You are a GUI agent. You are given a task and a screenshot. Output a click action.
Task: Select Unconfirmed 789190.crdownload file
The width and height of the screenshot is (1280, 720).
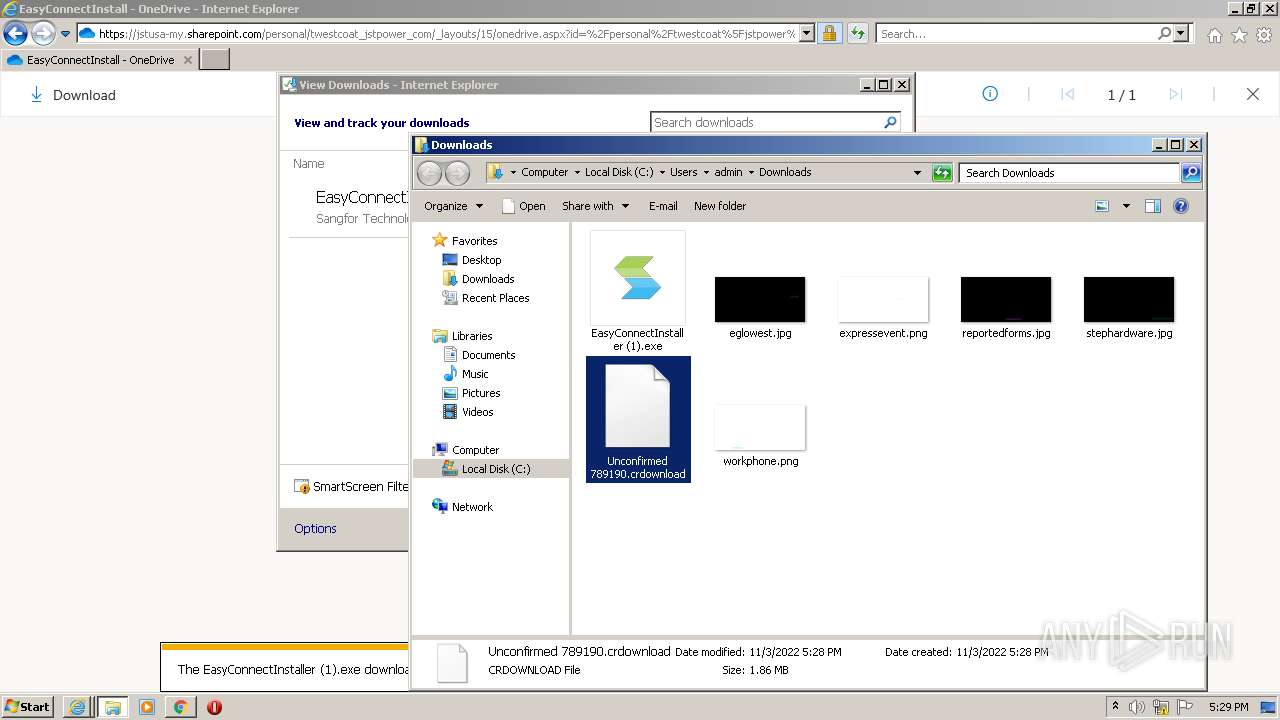(x=638, y=419)
